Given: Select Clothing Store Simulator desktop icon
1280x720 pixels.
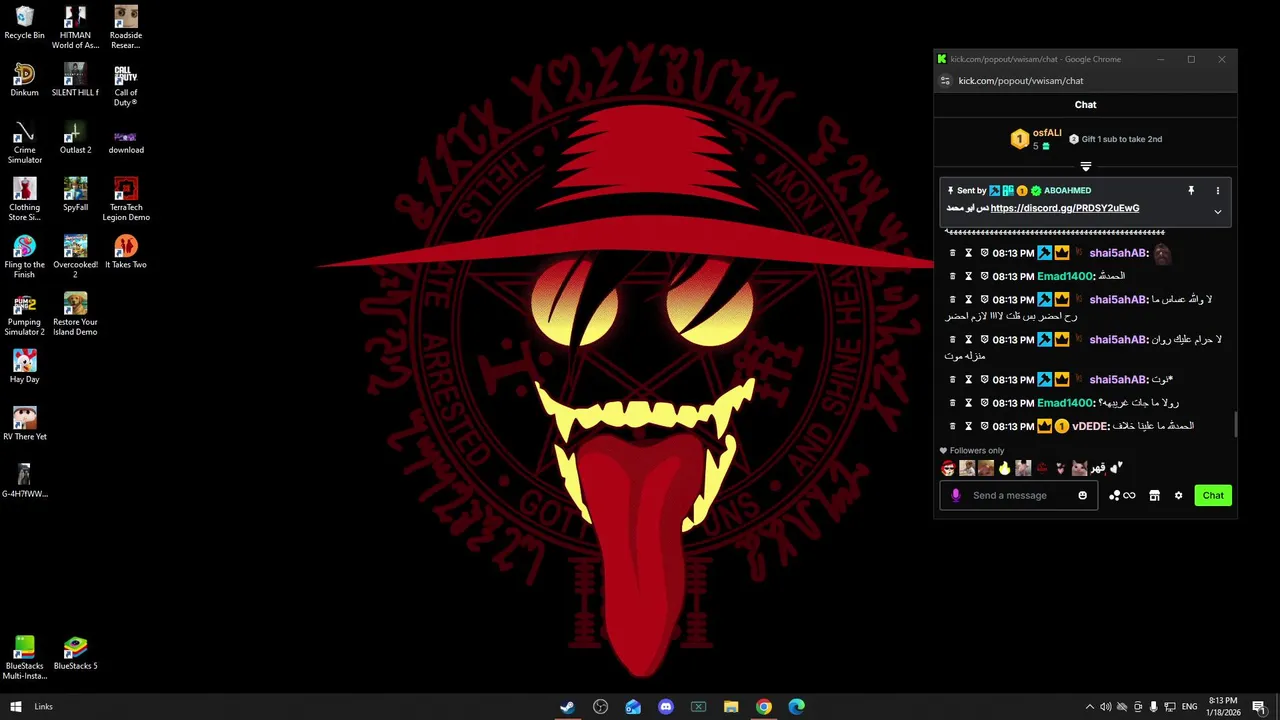Looking at the screenshot, I should tap(25, 199).
